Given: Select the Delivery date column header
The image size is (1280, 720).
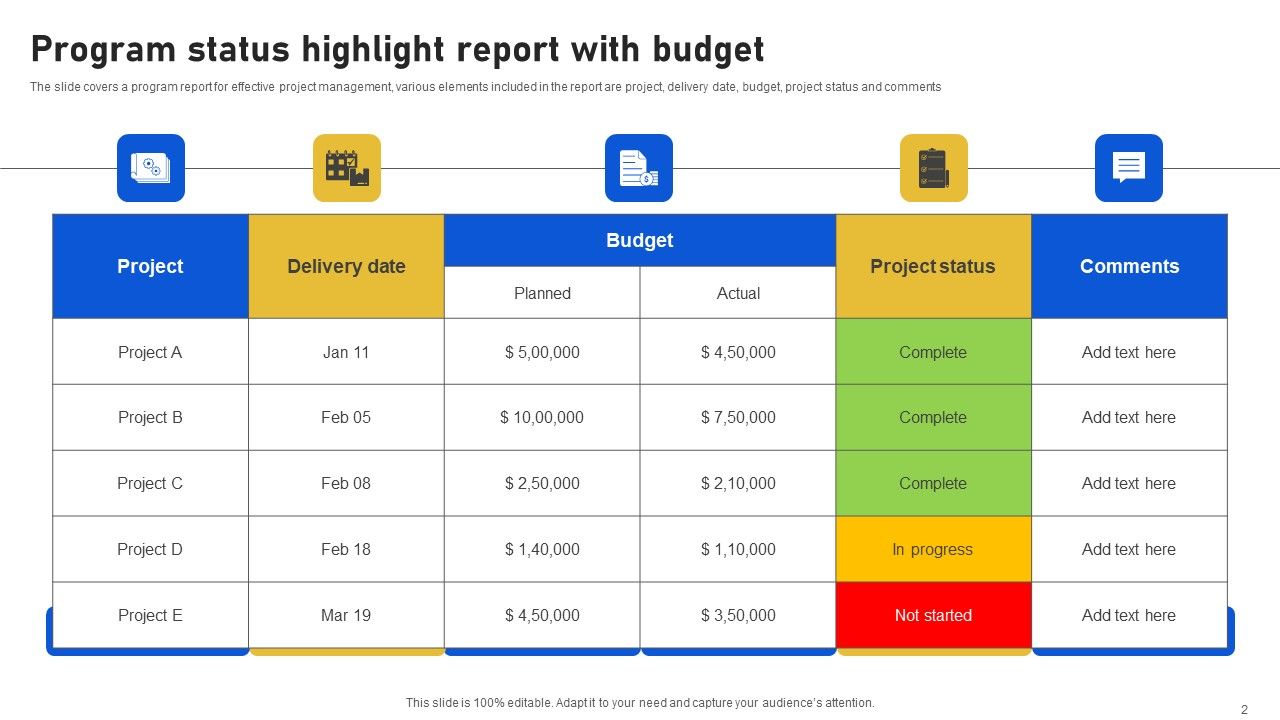Looking at the screenshot, I should [x=346, y=266].
